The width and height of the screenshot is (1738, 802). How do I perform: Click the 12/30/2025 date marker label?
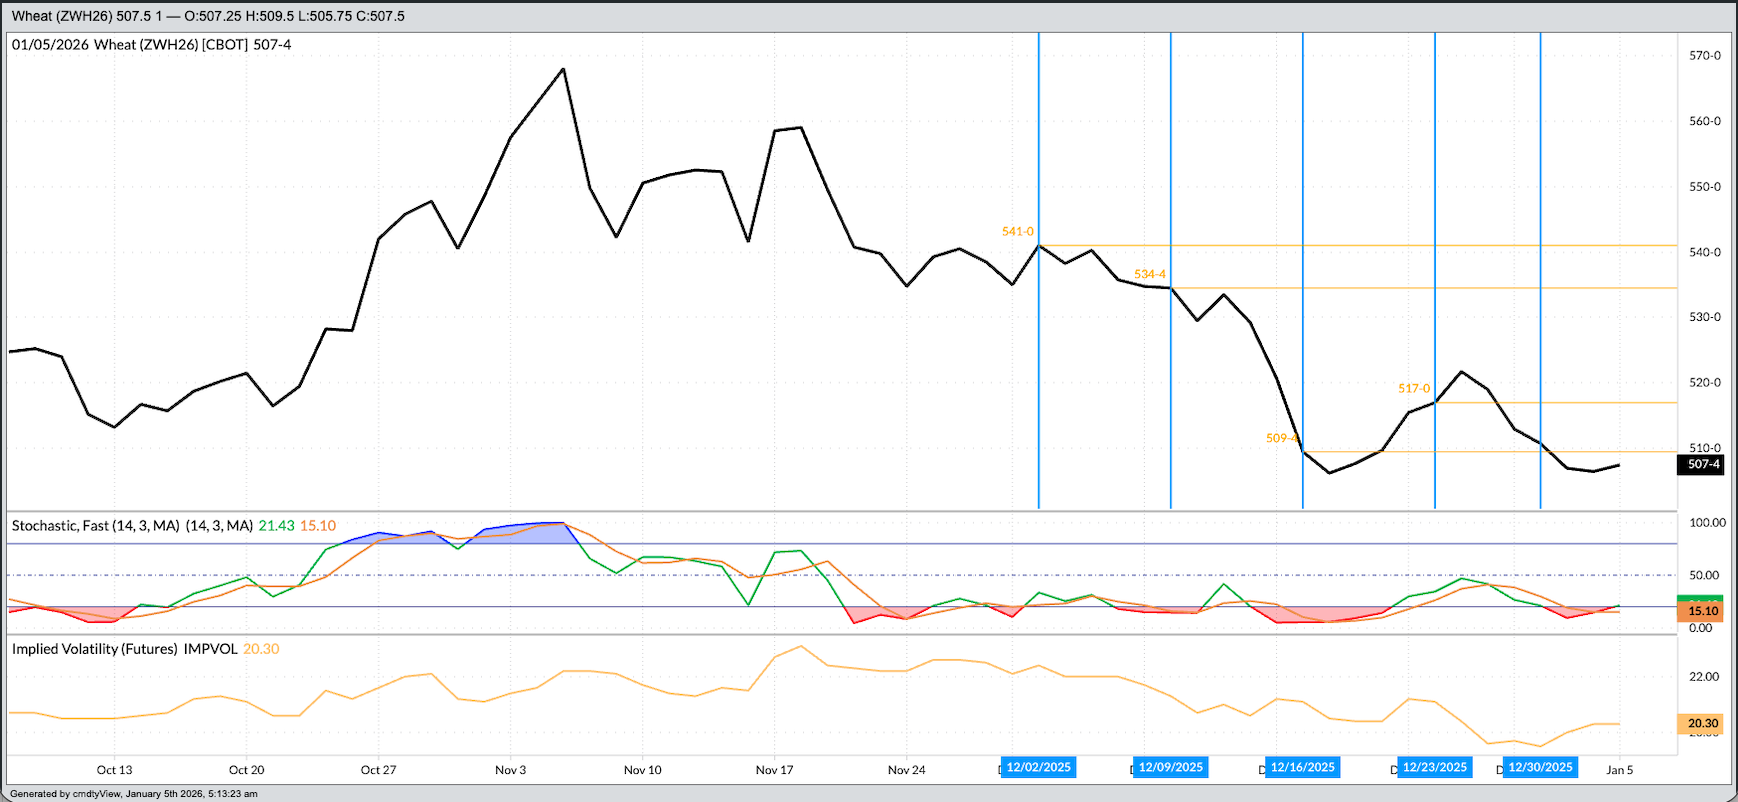[x=1540, y=768]
